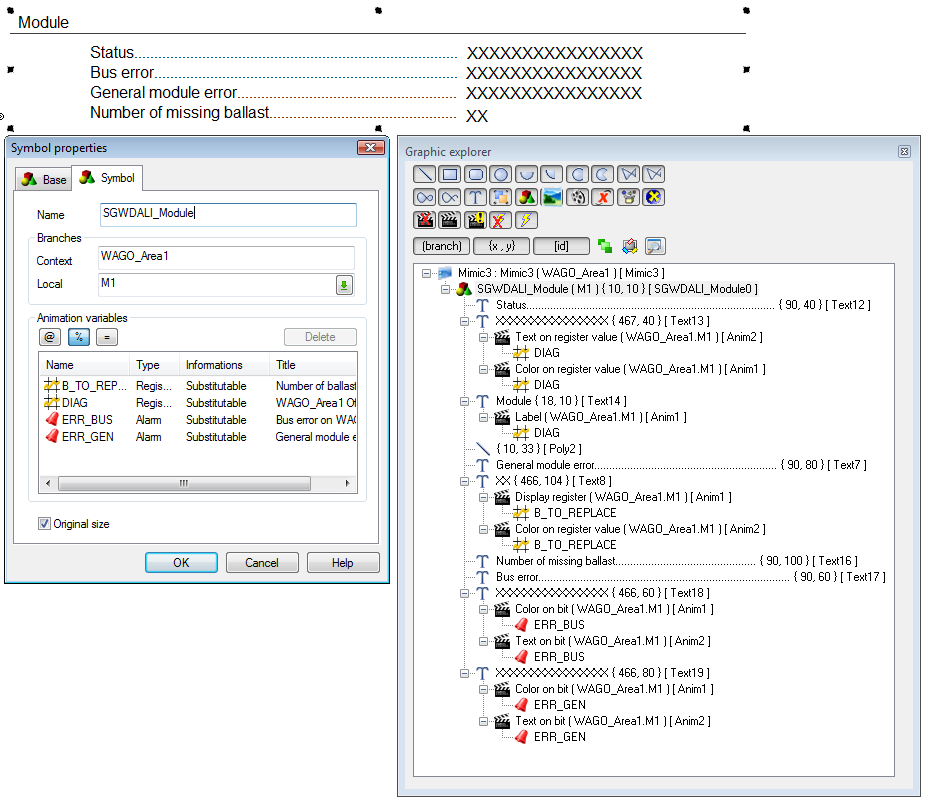
Task: Switch to the Base tab
Action: (45, 180)
